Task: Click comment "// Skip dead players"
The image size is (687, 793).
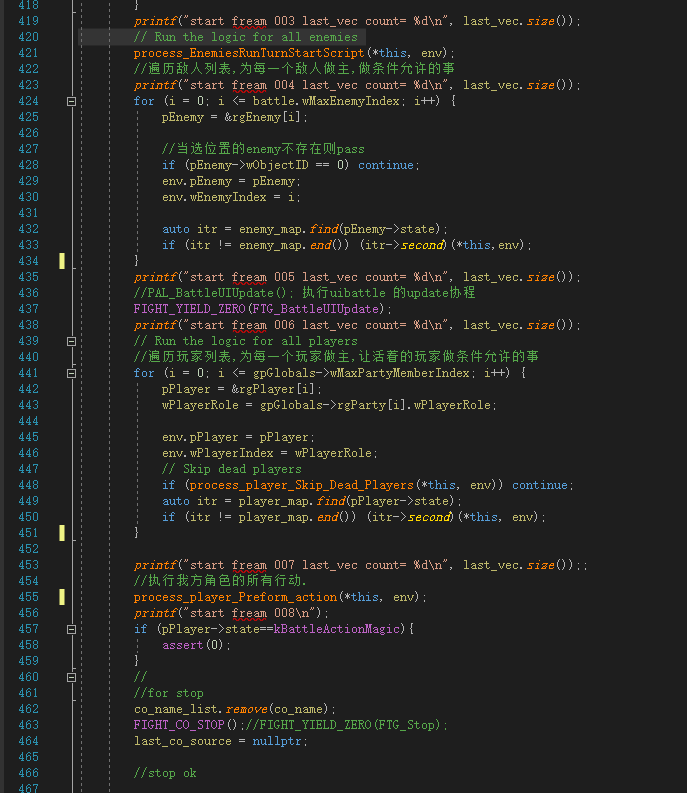Action: coord(232,469)
